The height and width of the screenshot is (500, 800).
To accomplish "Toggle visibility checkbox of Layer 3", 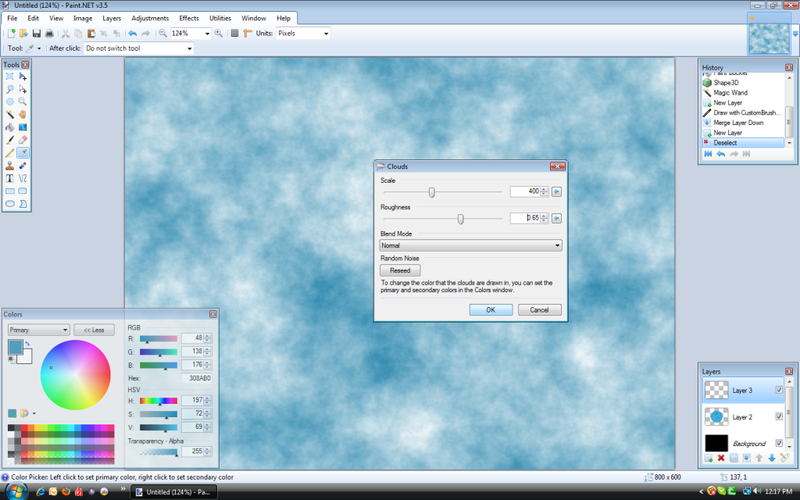I will pos(779,390).
